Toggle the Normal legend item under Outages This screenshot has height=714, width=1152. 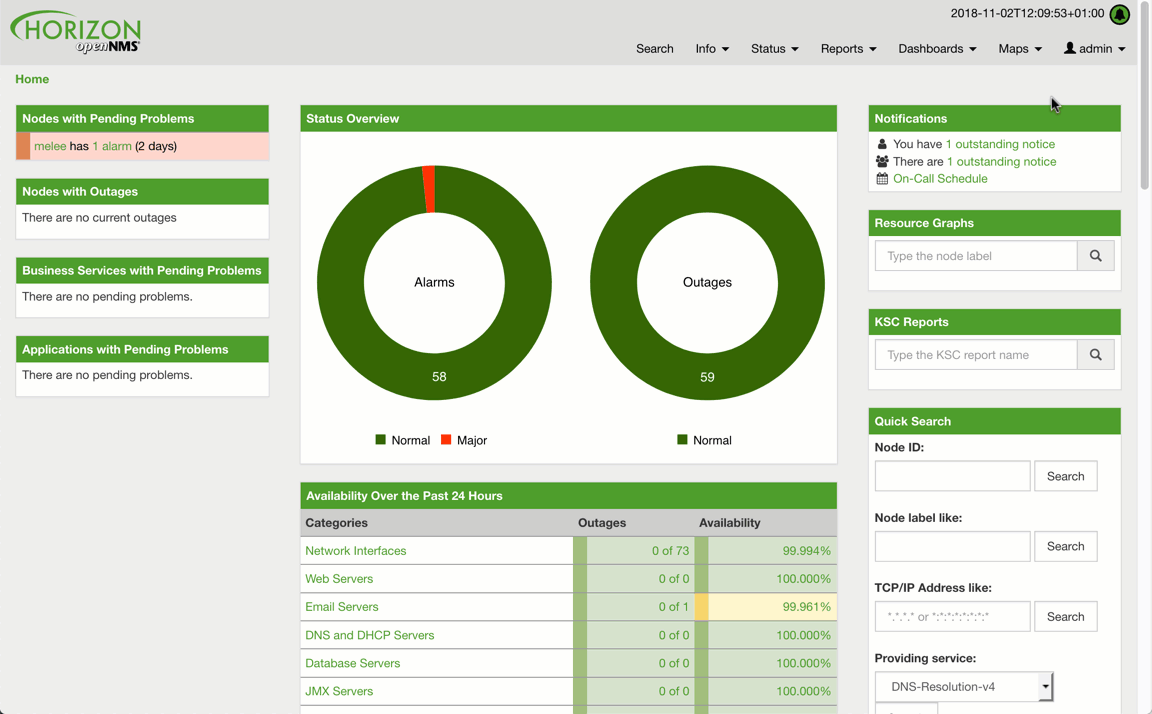(x=704, y=440)
